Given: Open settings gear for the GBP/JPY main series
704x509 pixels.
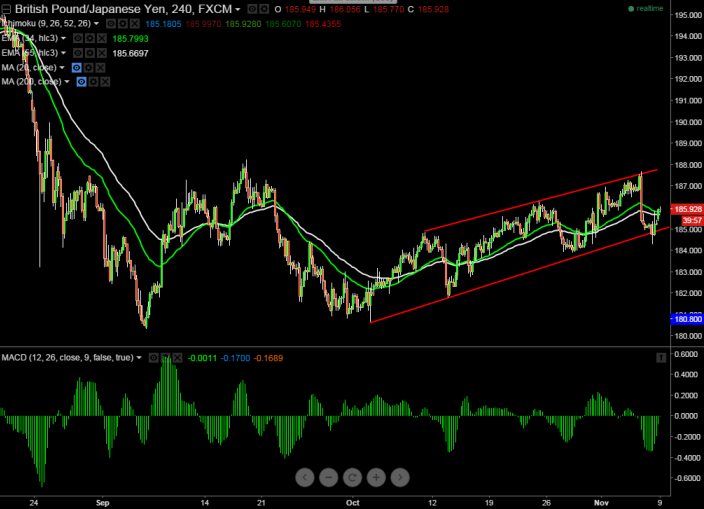Looking at the screenshot, I should tap(264, 9).
